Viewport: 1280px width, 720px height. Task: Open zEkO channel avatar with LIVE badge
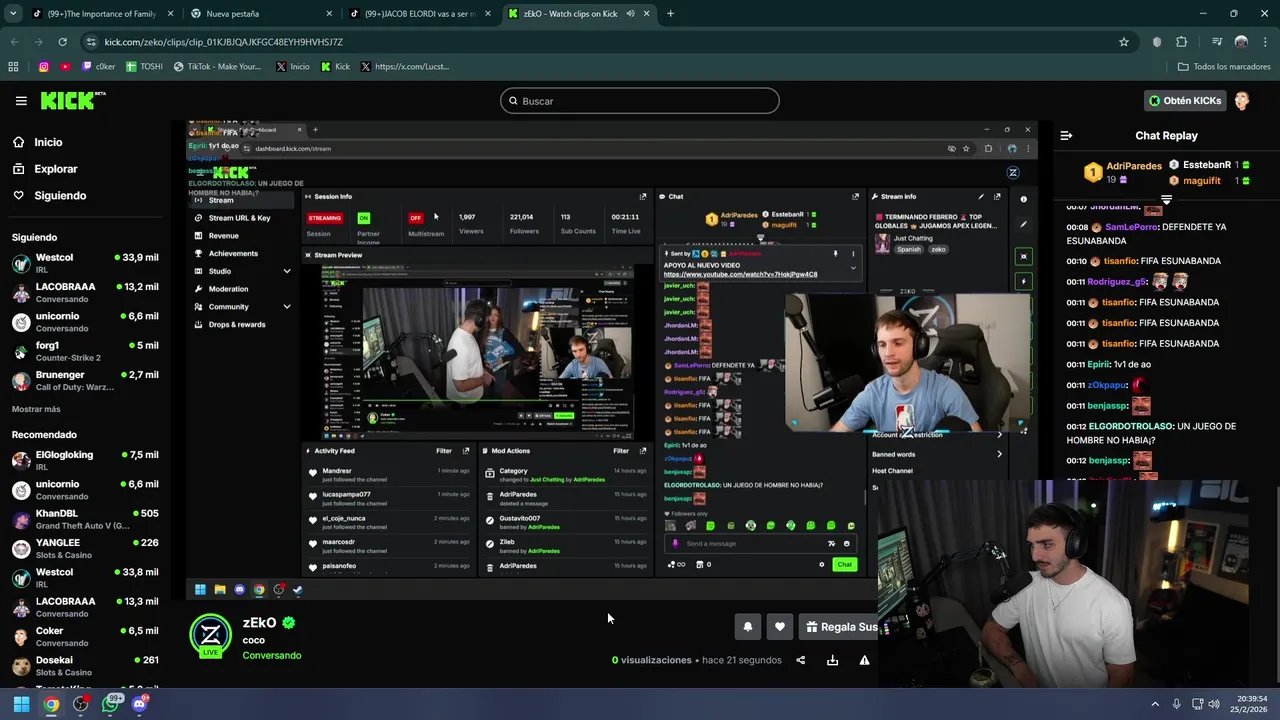211,635
